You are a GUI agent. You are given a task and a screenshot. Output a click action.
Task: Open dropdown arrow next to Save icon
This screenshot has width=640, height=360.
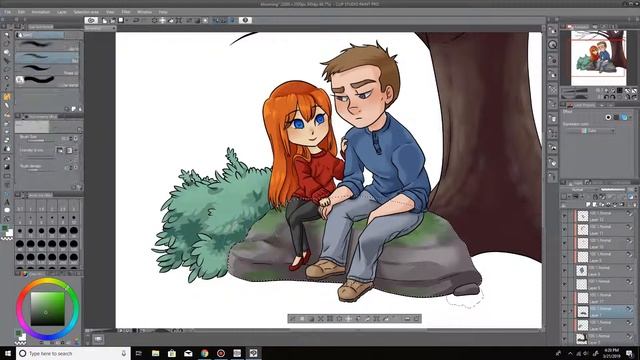(126, 20)
